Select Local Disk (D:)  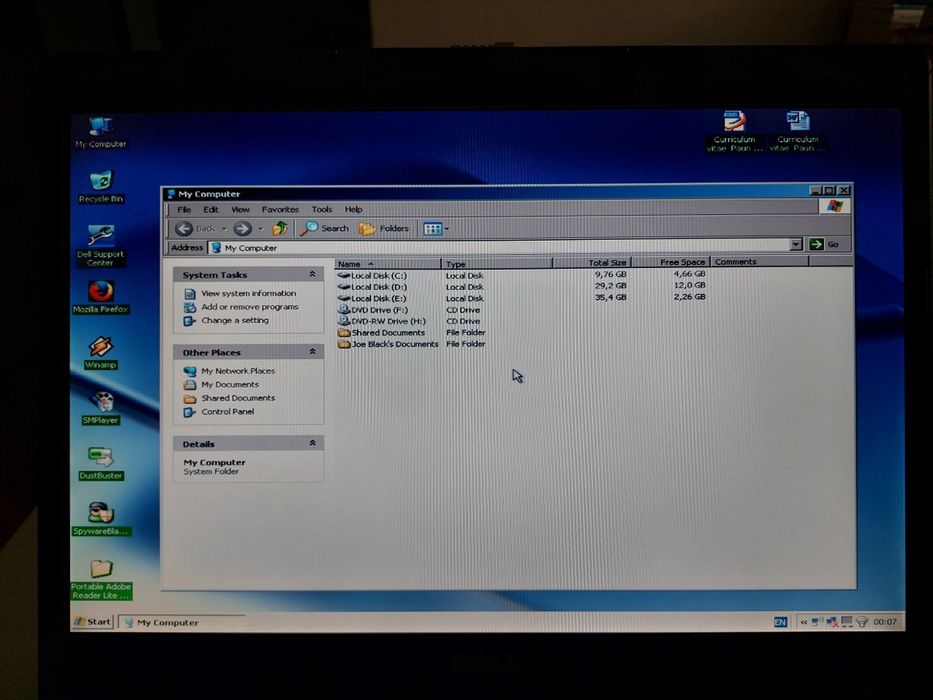pos(372,287)
